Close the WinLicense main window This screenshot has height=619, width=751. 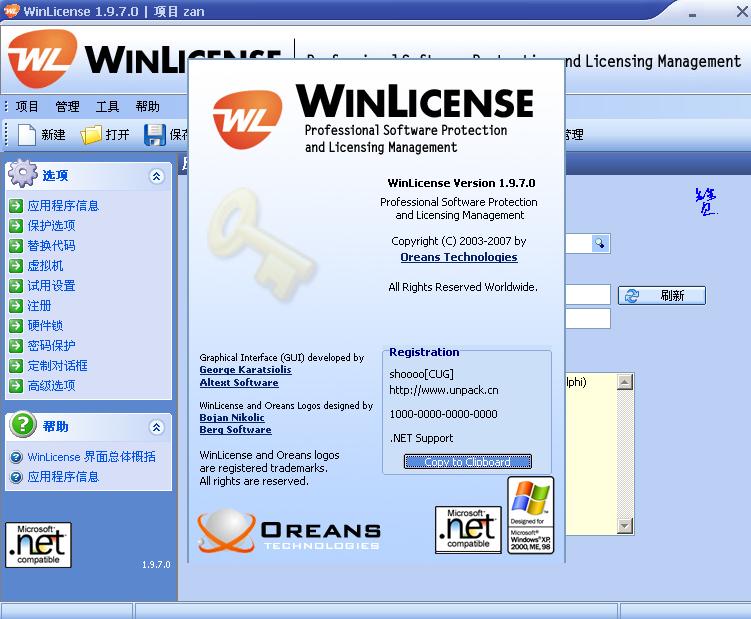click(742, 11)
